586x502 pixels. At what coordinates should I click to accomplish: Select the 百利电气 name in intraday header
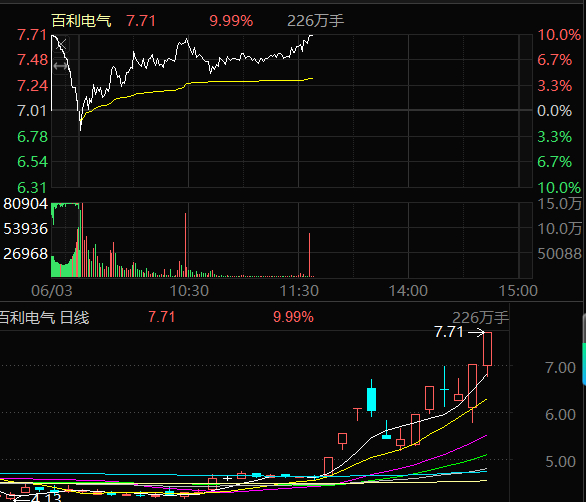pos(81,21)
